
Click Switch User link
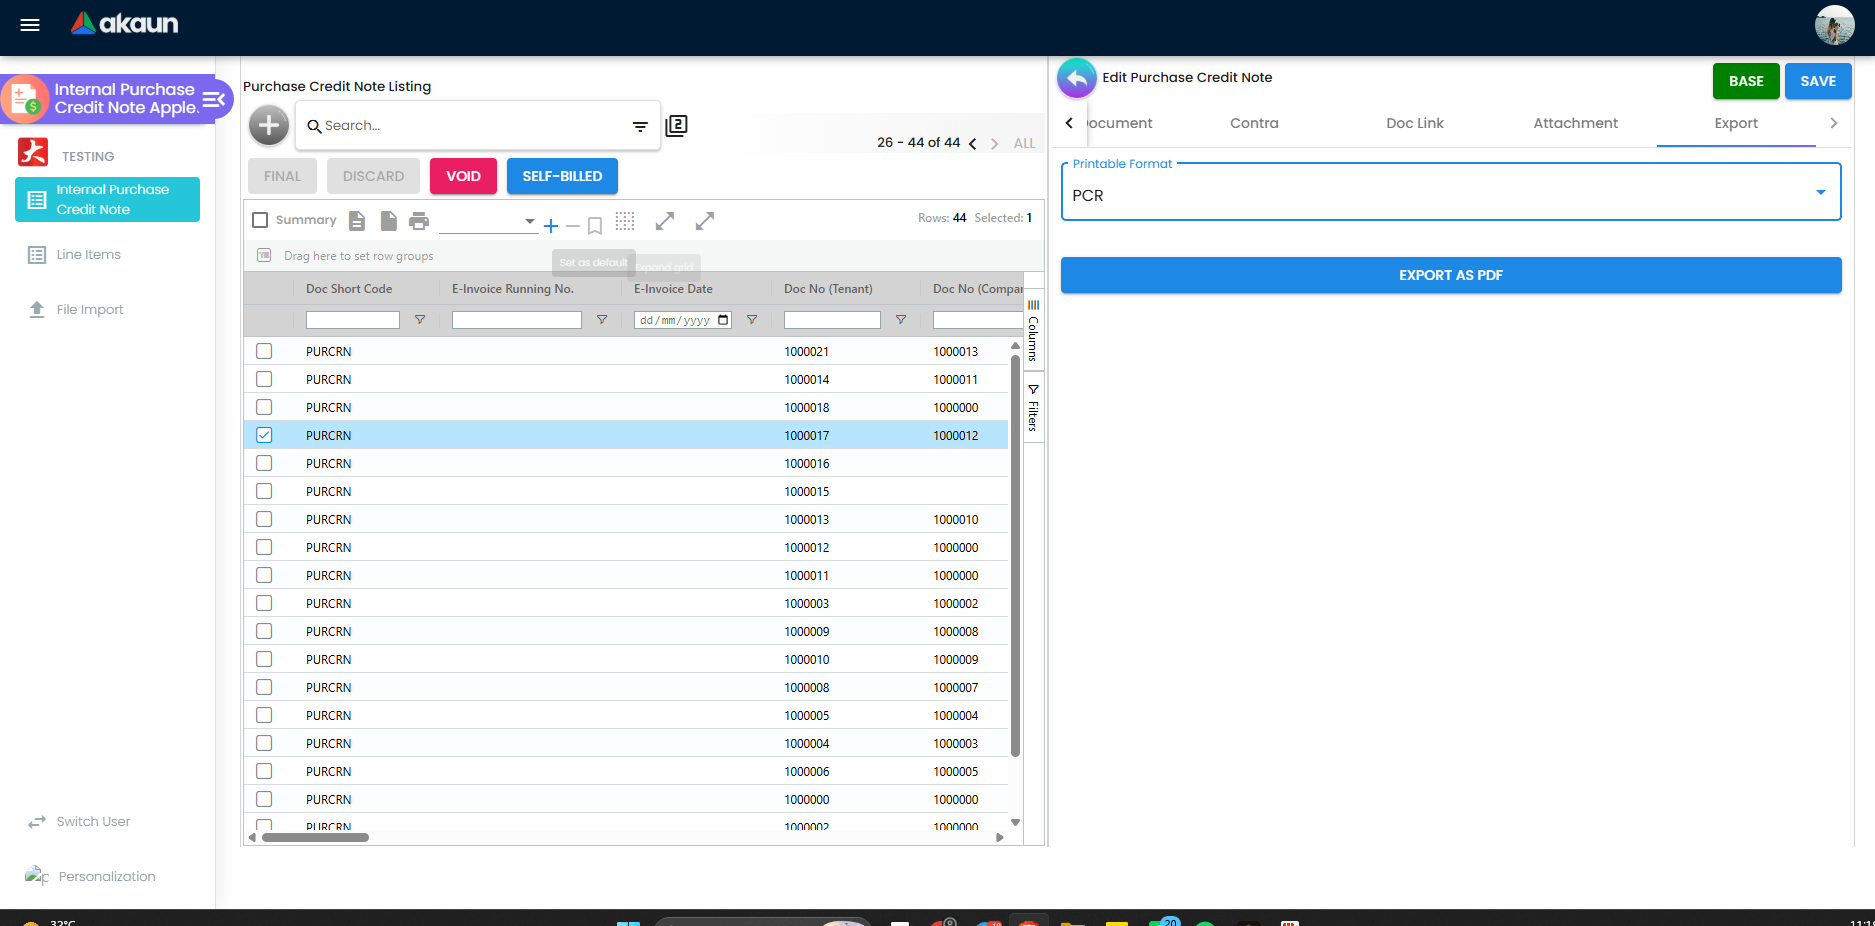coord(93,822)
